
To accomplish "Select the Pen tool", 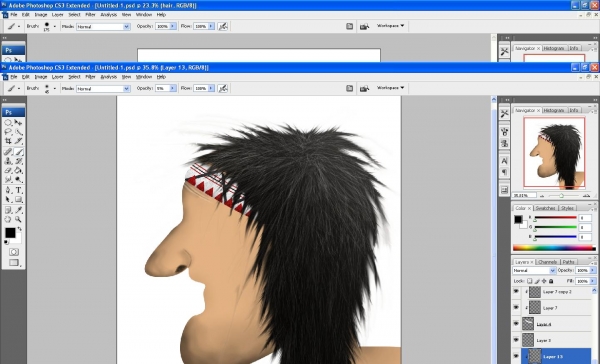I will tap(8, 190).
